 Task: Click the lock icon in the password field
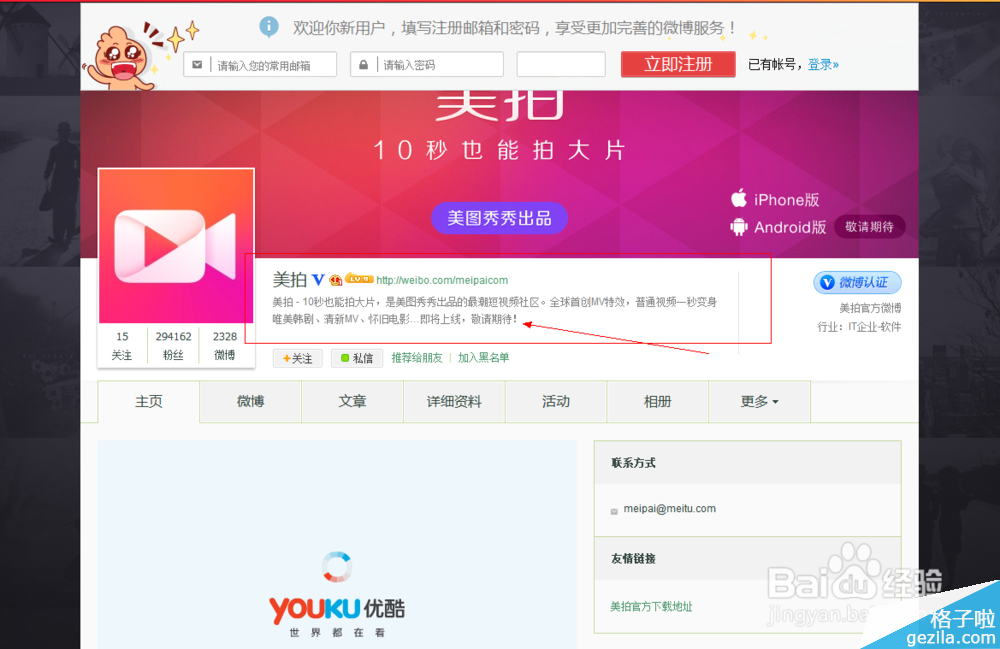[x=364, y=65]
